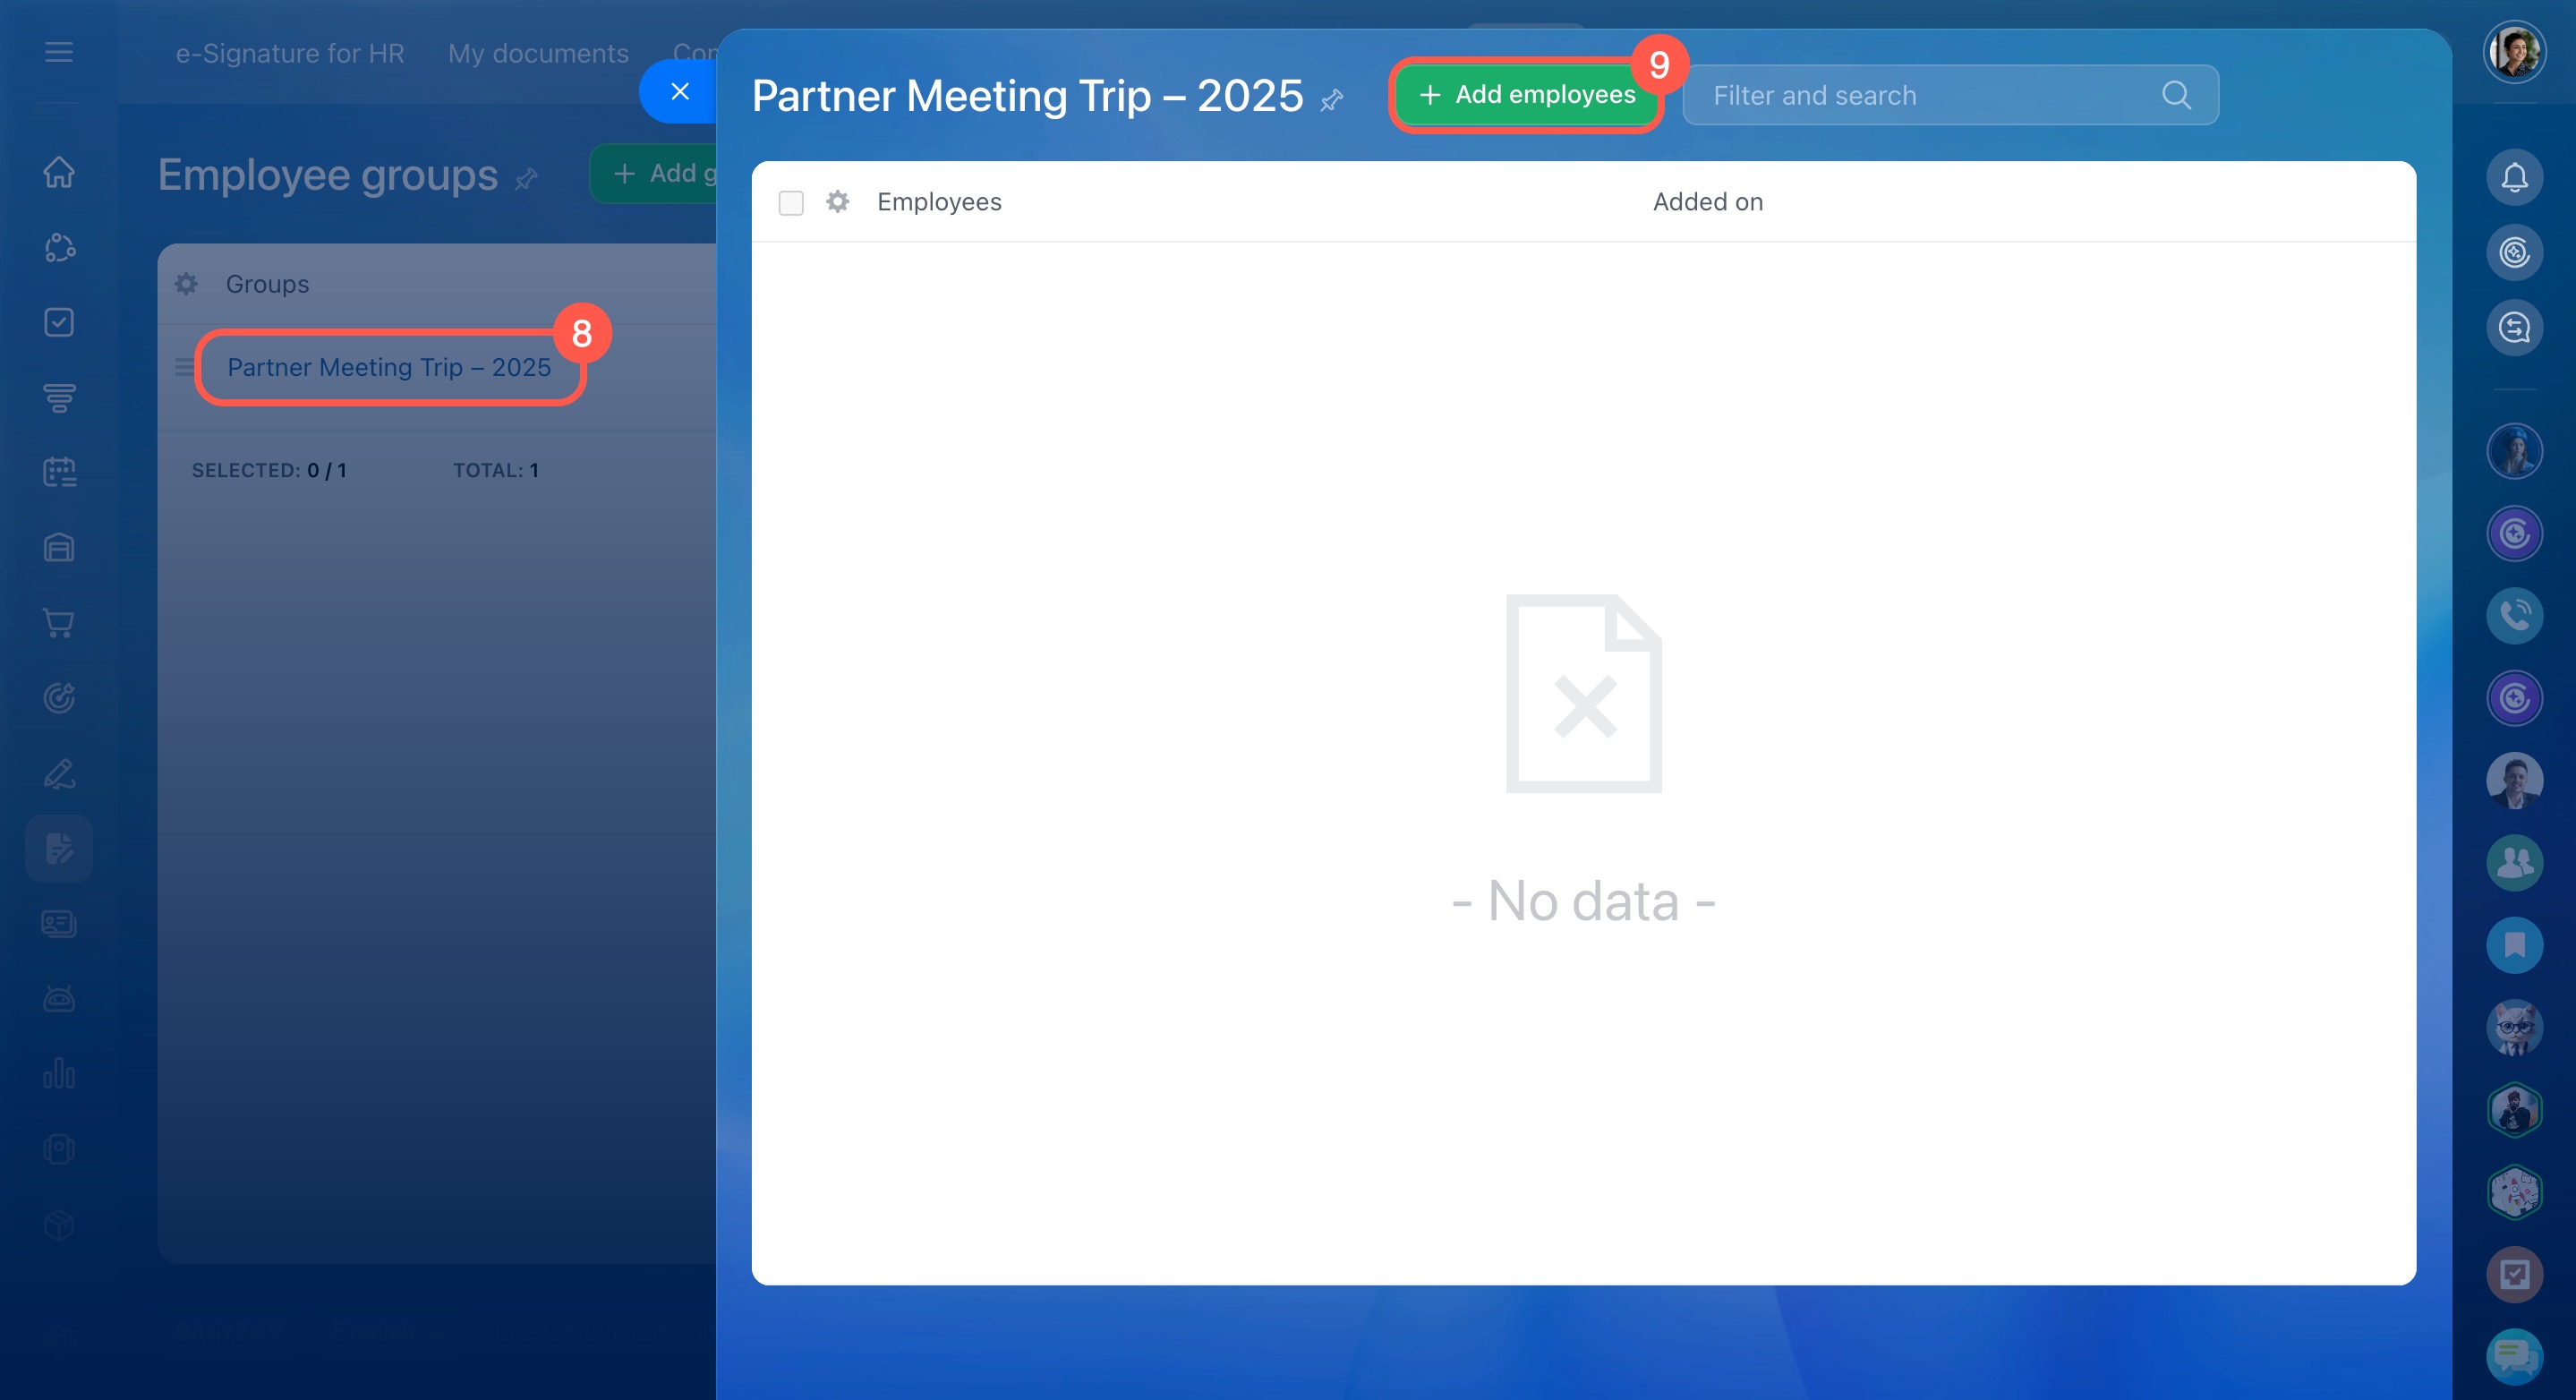2576x1400 pixels.
Task: Pin the Partner Meeting Trip – 2025 page
Action: [1331, 100]
